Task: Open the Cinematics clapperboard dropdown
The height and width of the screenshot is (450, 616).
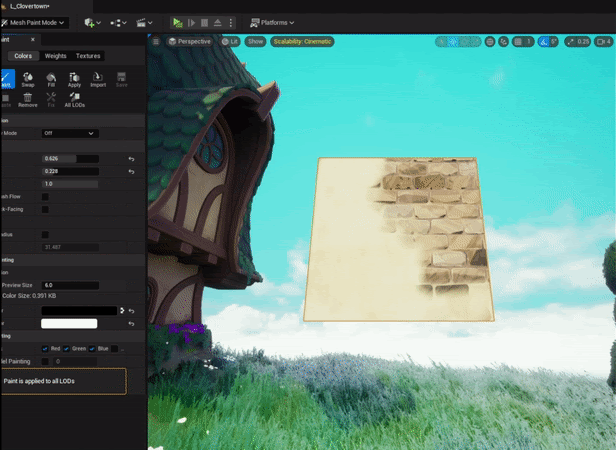Action: pyautogui.click(x=144, y=23)
